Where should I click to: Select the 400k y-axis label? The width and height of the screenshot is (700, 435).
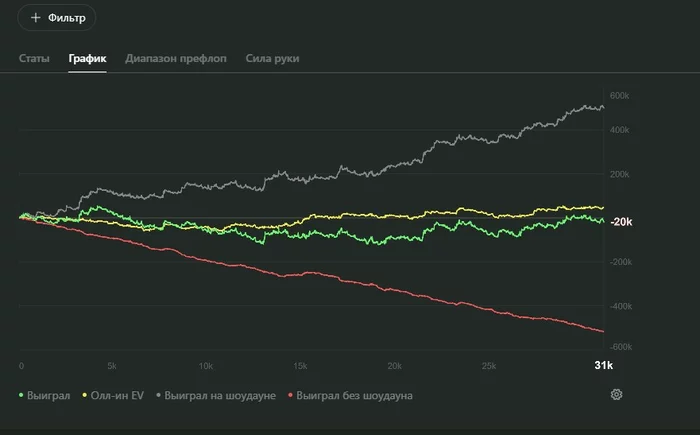[619, 130]
